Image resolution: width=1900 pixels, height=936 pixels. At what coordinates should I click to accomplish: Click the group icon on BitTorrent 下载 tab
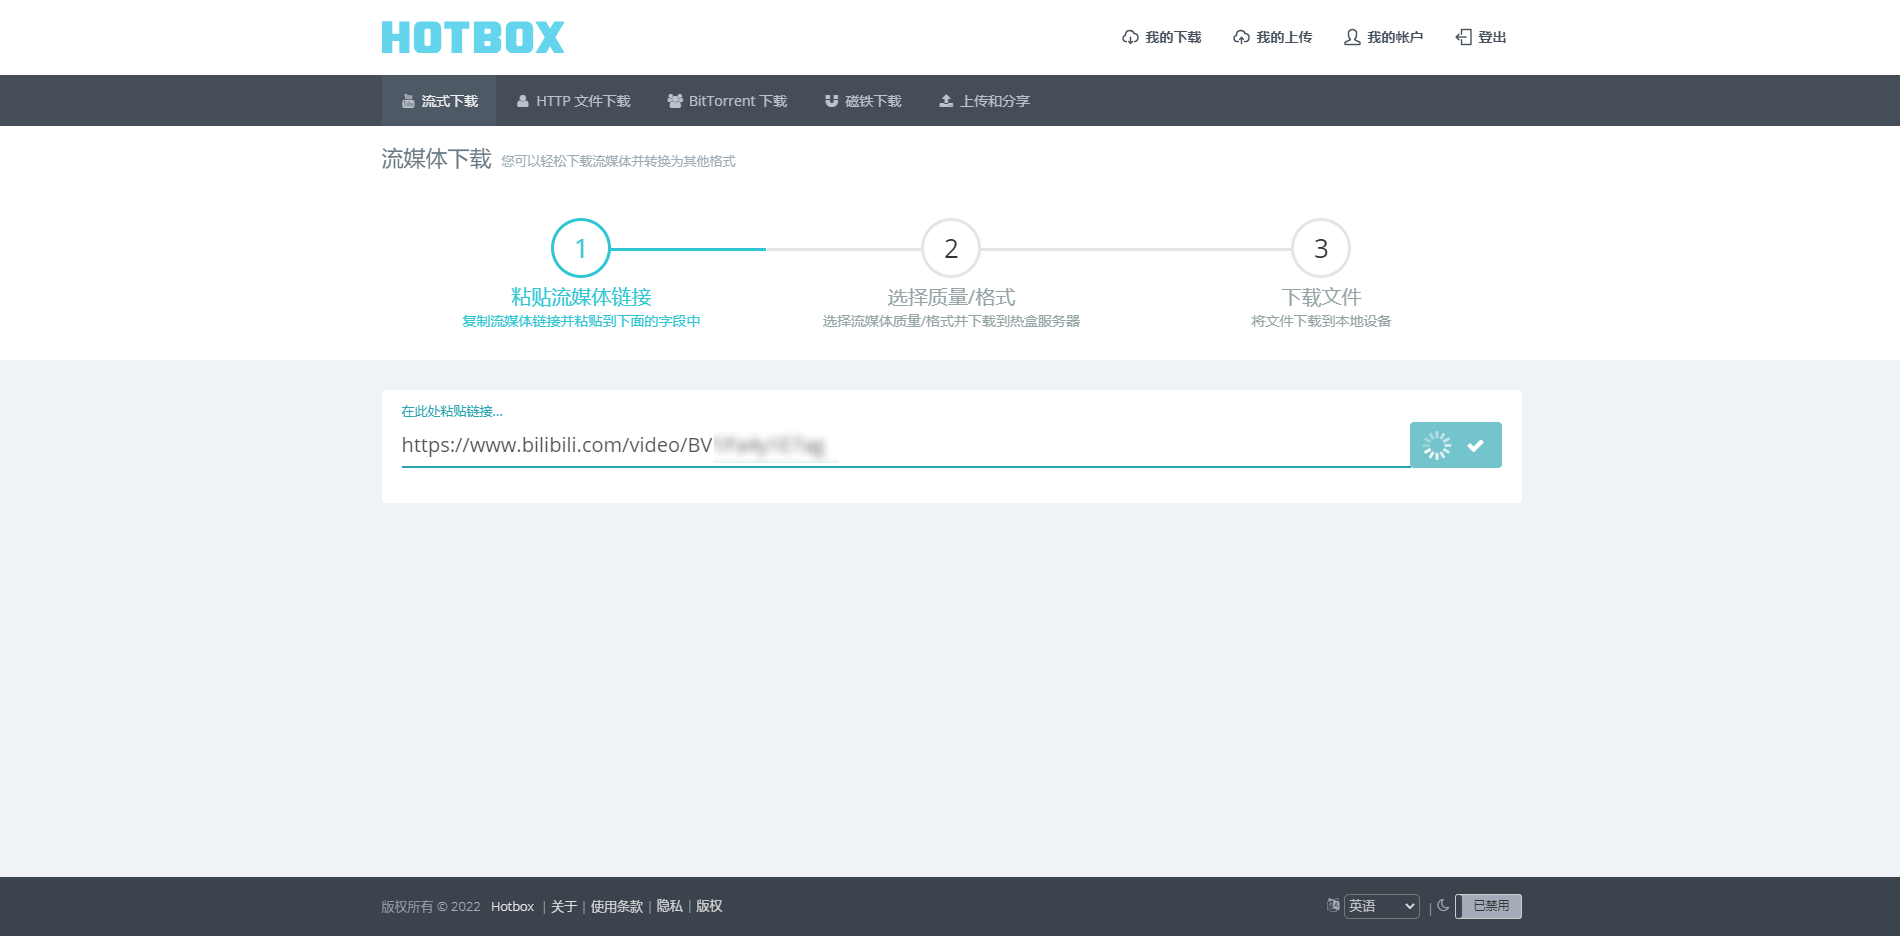(x=673, y=100)
